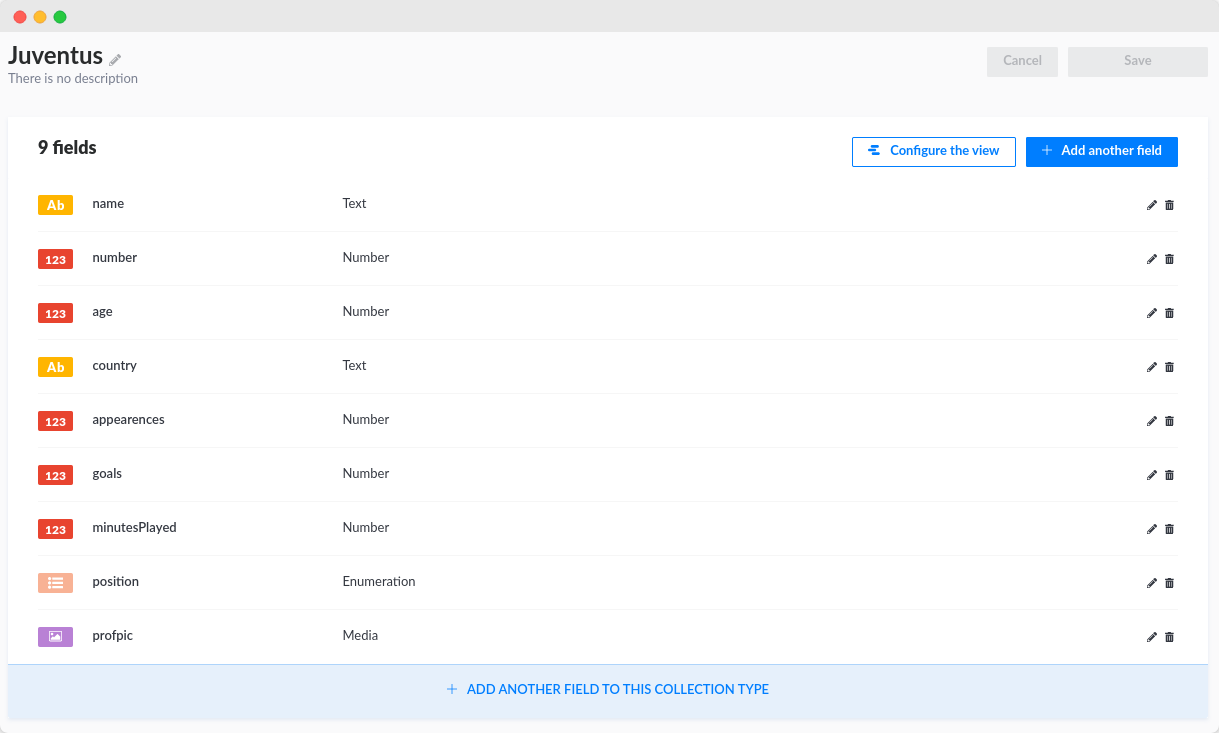The image size is (1219, 733).
Task: Open edit for country field
Action: [x=1152, y=367]
